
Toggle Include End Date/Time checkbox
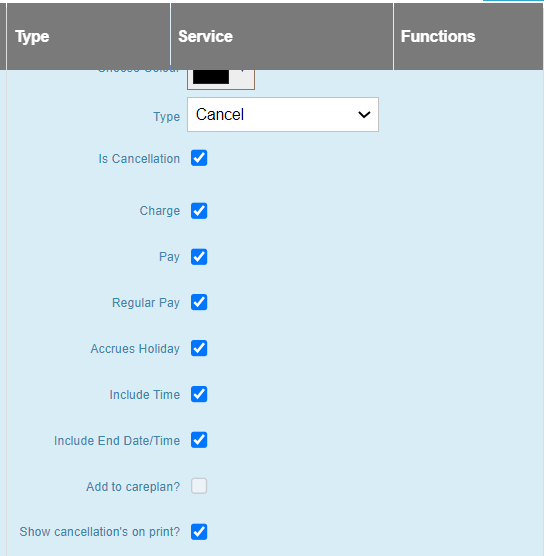199,440
